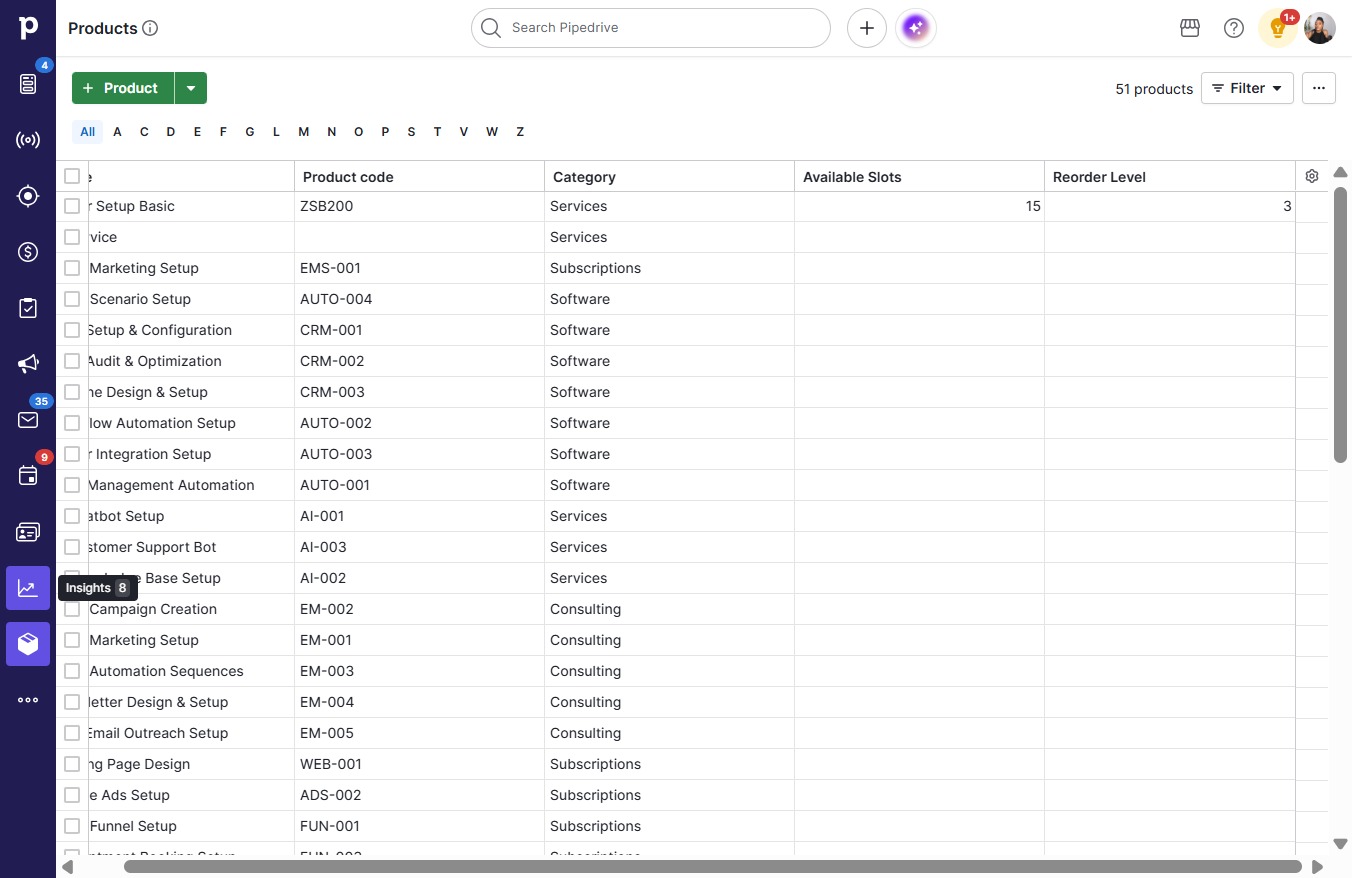Click the scroll left arrow of horizontal scrollbar
1352x878 pixels.
click(x=68, y=867)
